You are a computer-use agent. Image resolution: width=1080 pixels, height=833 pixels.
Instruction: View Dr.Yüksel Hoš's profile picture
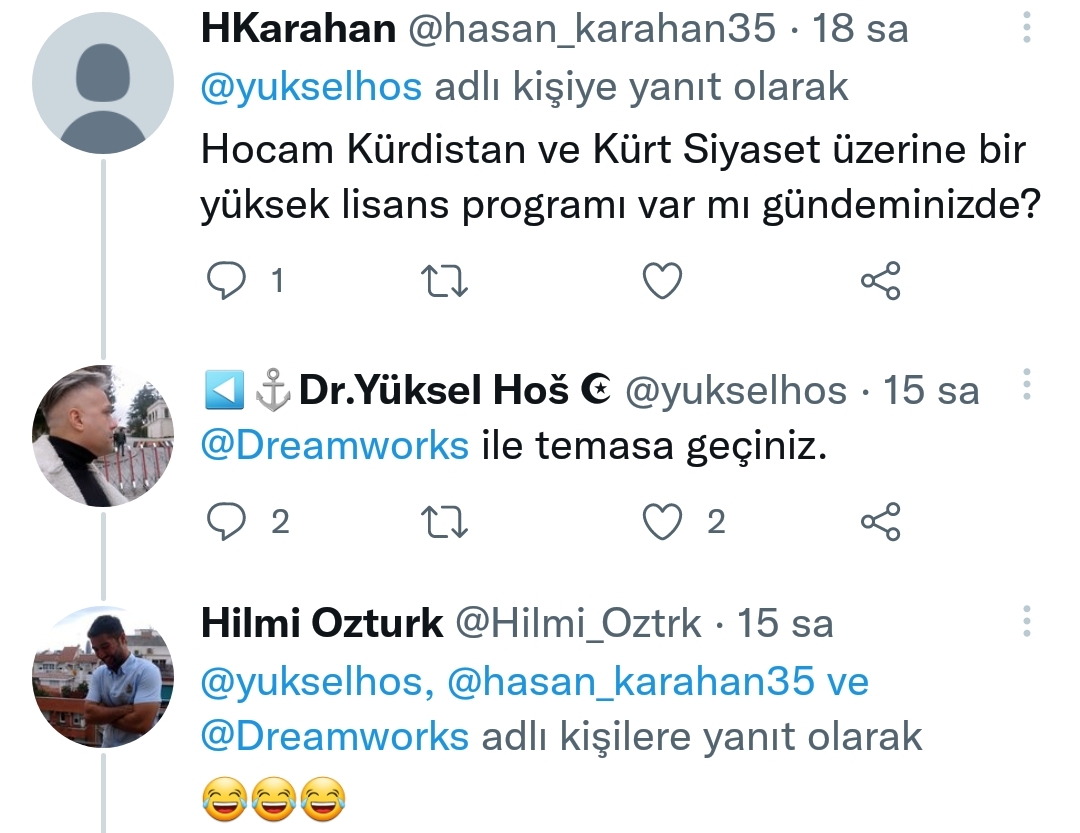103,436
